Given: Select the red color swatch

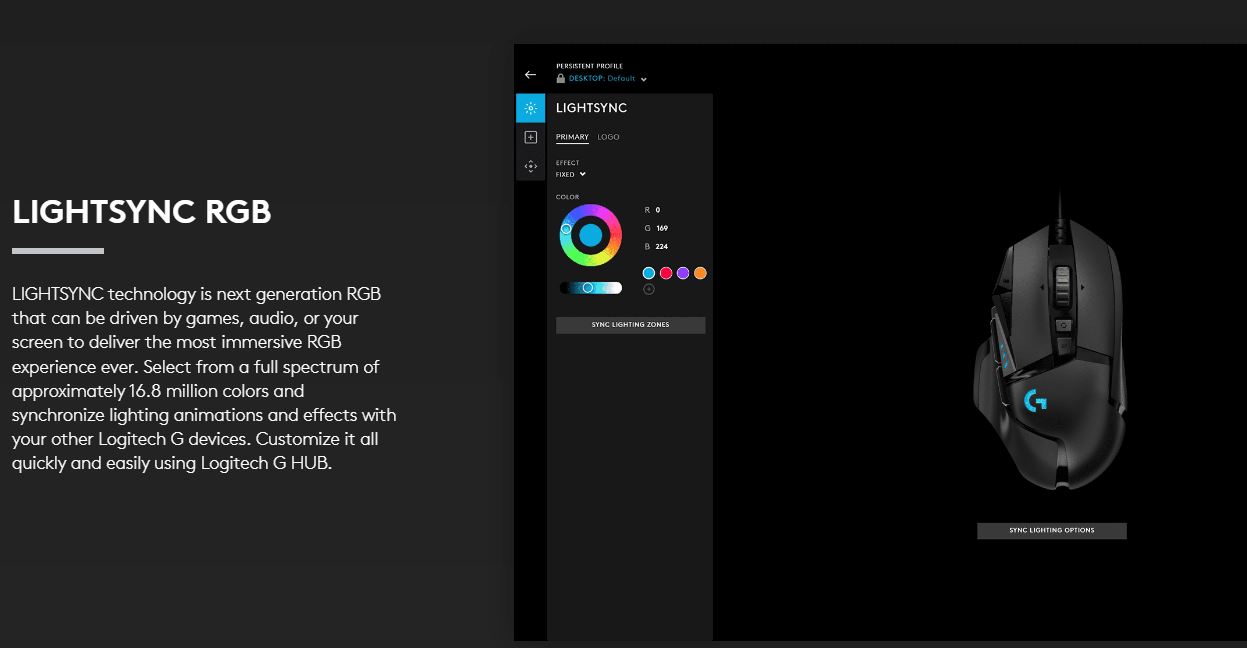Looking at the screenshot, I should click(666, 273).
